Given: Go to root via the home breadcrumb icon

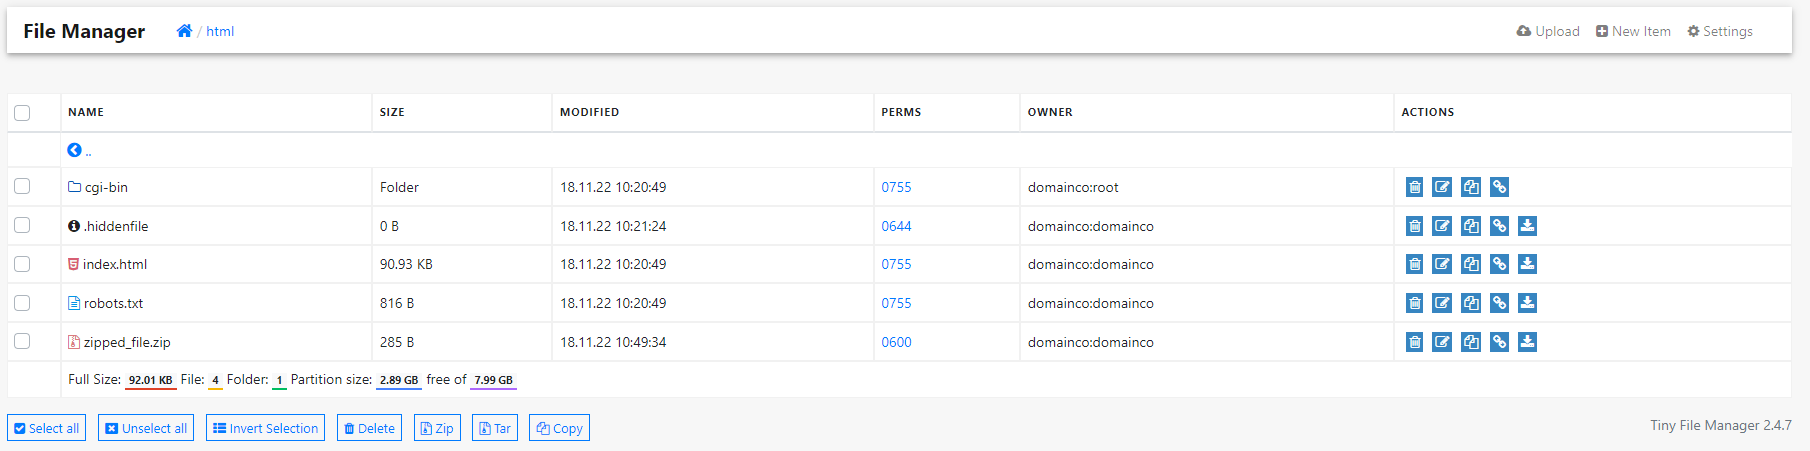Looking at the screenshot, I should click(x=184, y=31).
